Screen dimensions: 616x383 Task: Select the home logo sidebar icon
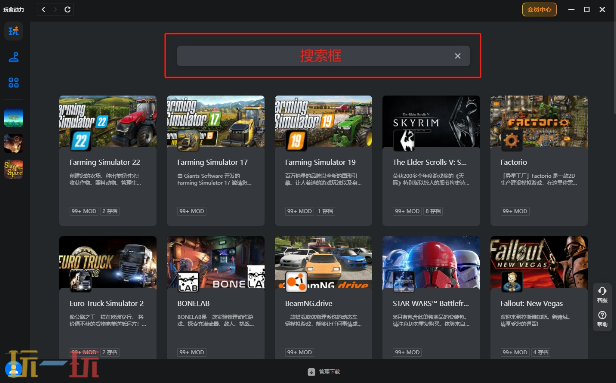pos(14,31)
